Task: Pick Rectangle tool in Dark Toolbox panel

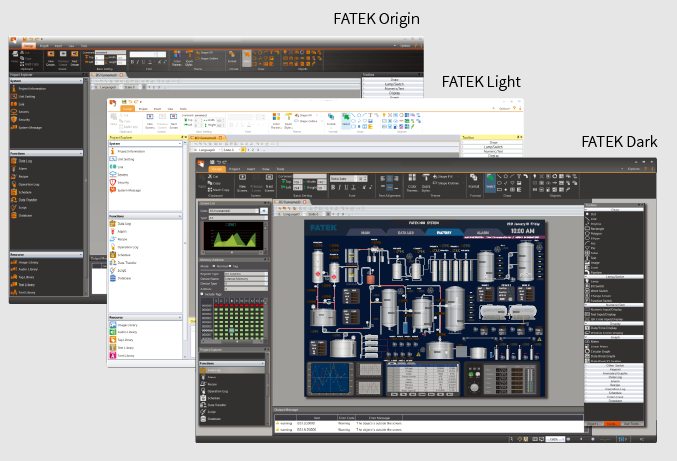Action: point(596,229)
